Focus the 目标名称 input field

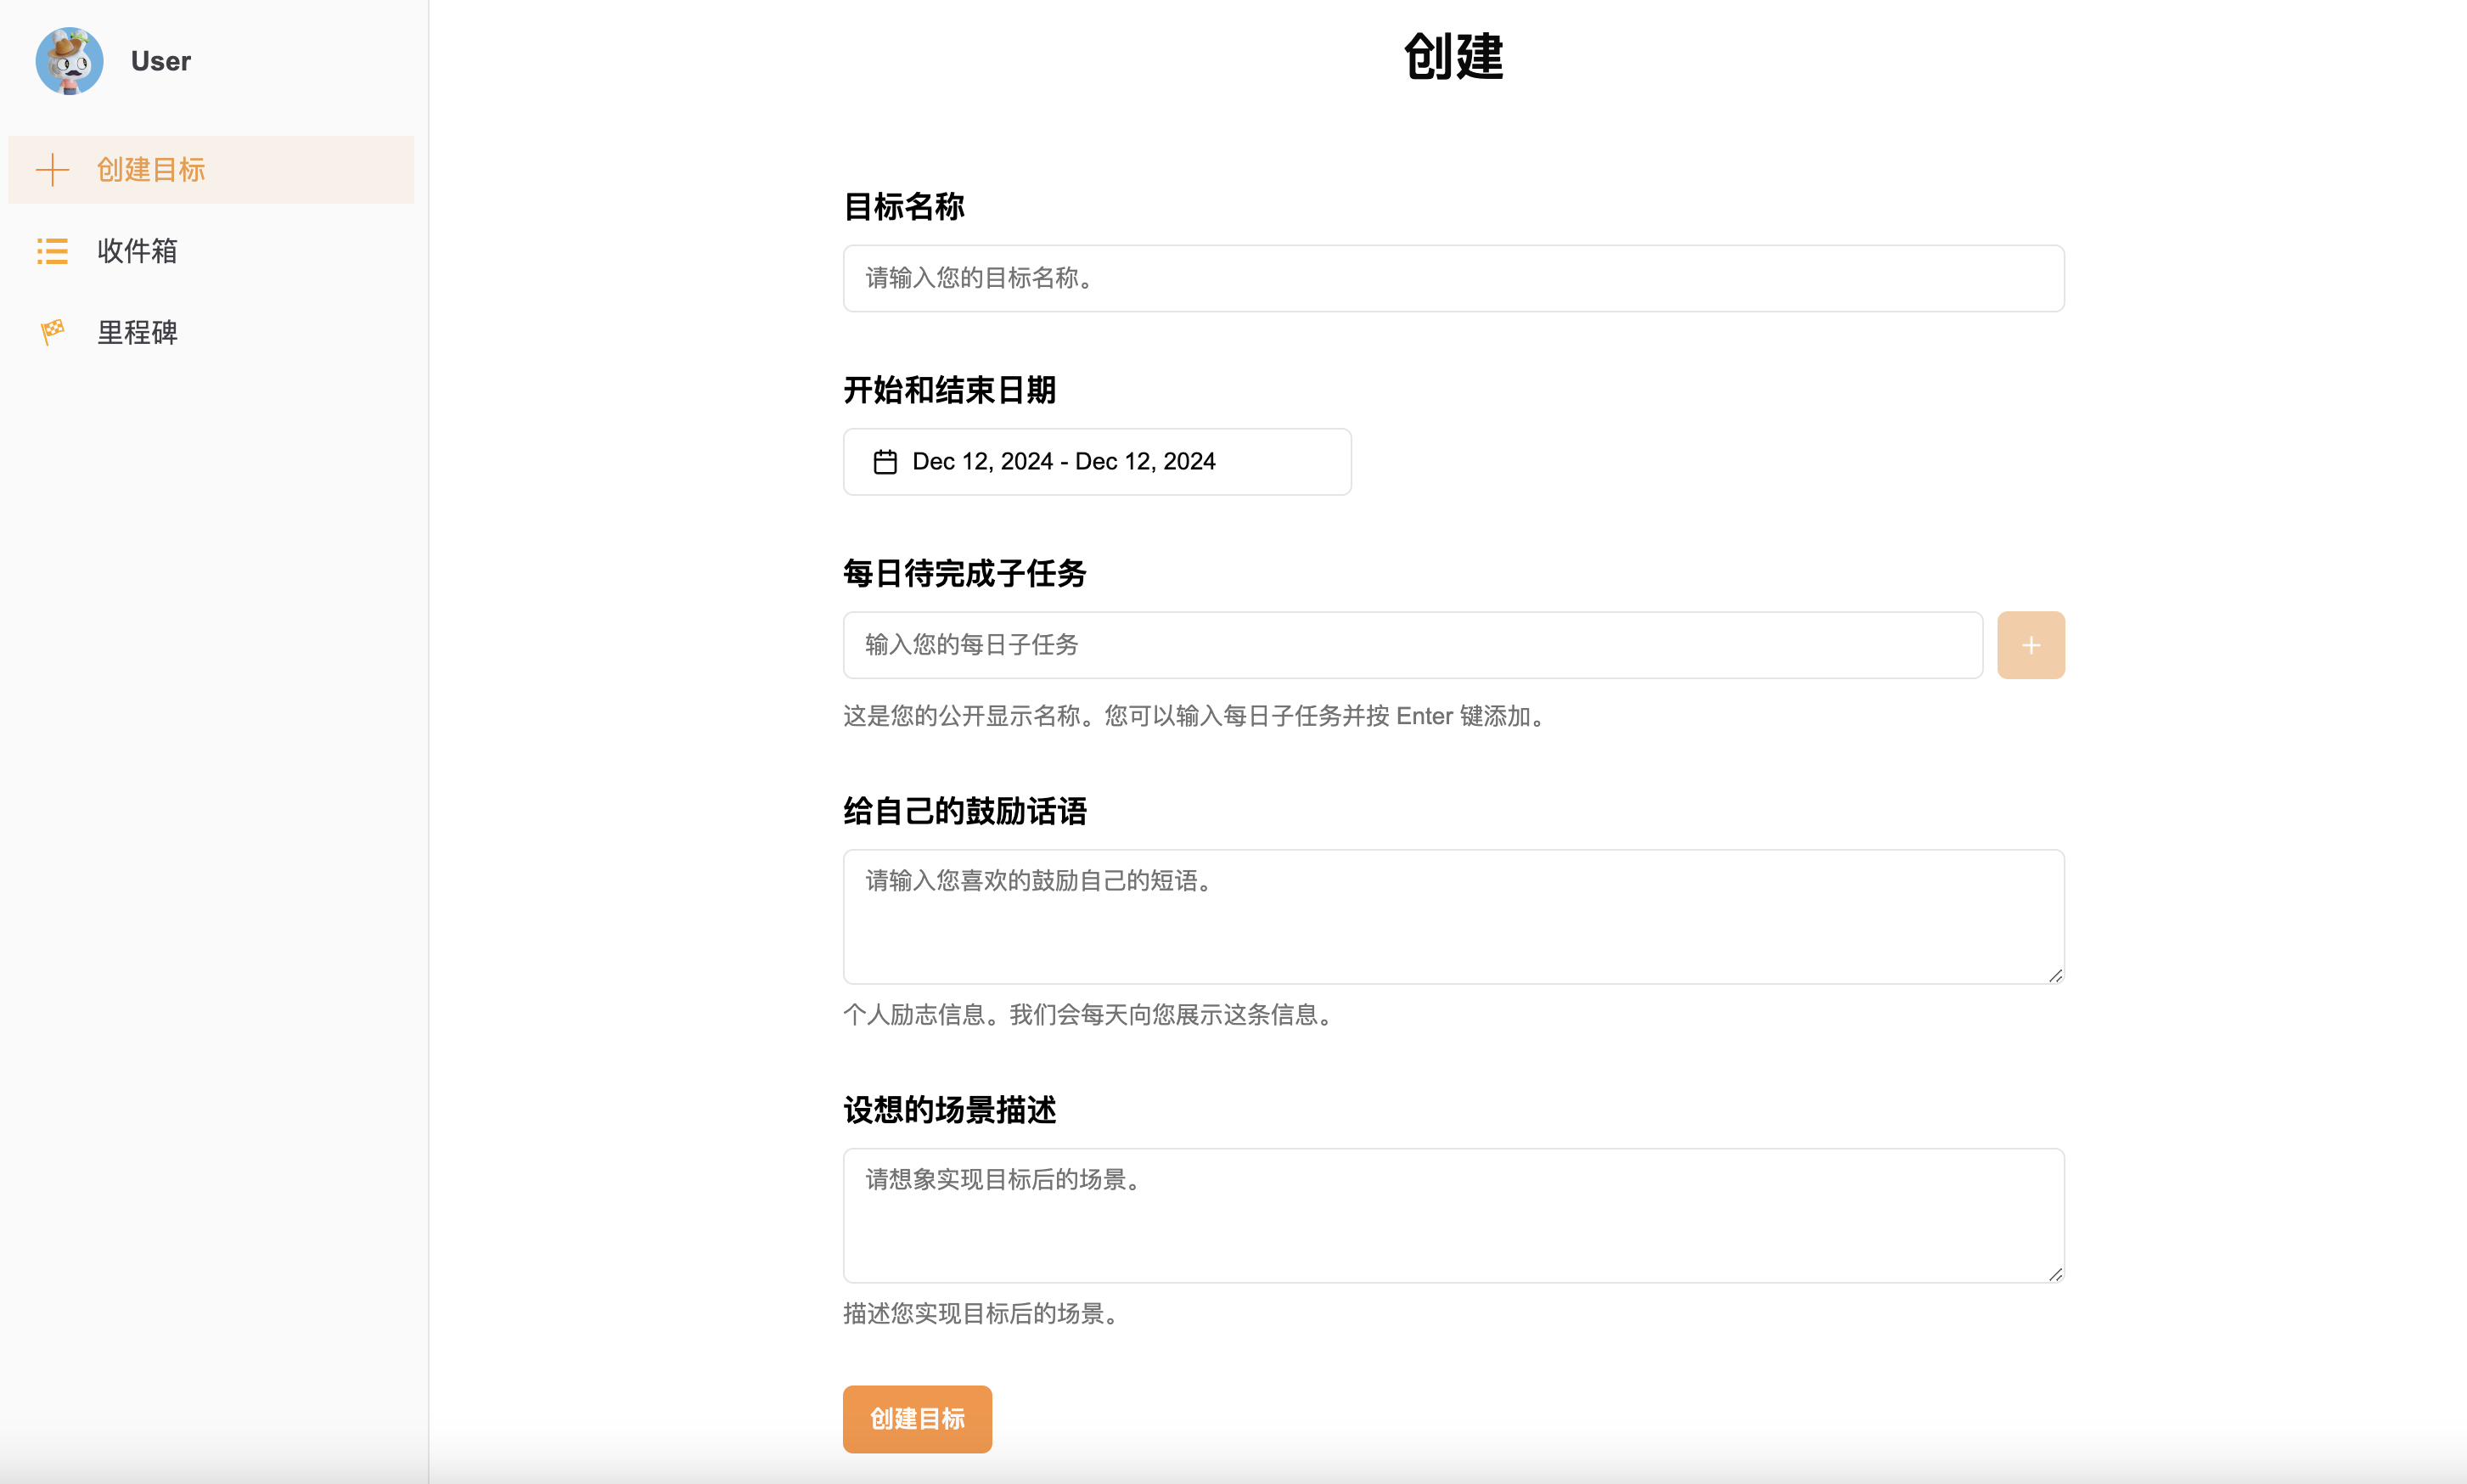1453,278
